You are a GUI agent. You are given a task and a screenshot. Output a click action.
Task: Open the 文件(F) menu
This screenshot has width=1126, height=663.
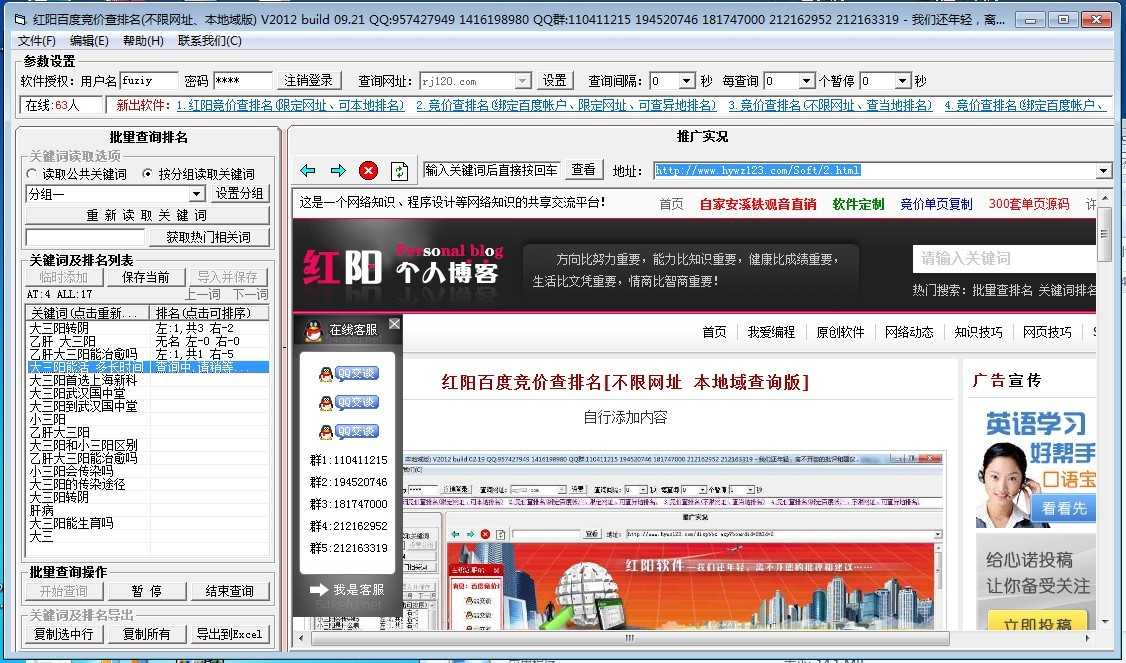coord(37,40)
